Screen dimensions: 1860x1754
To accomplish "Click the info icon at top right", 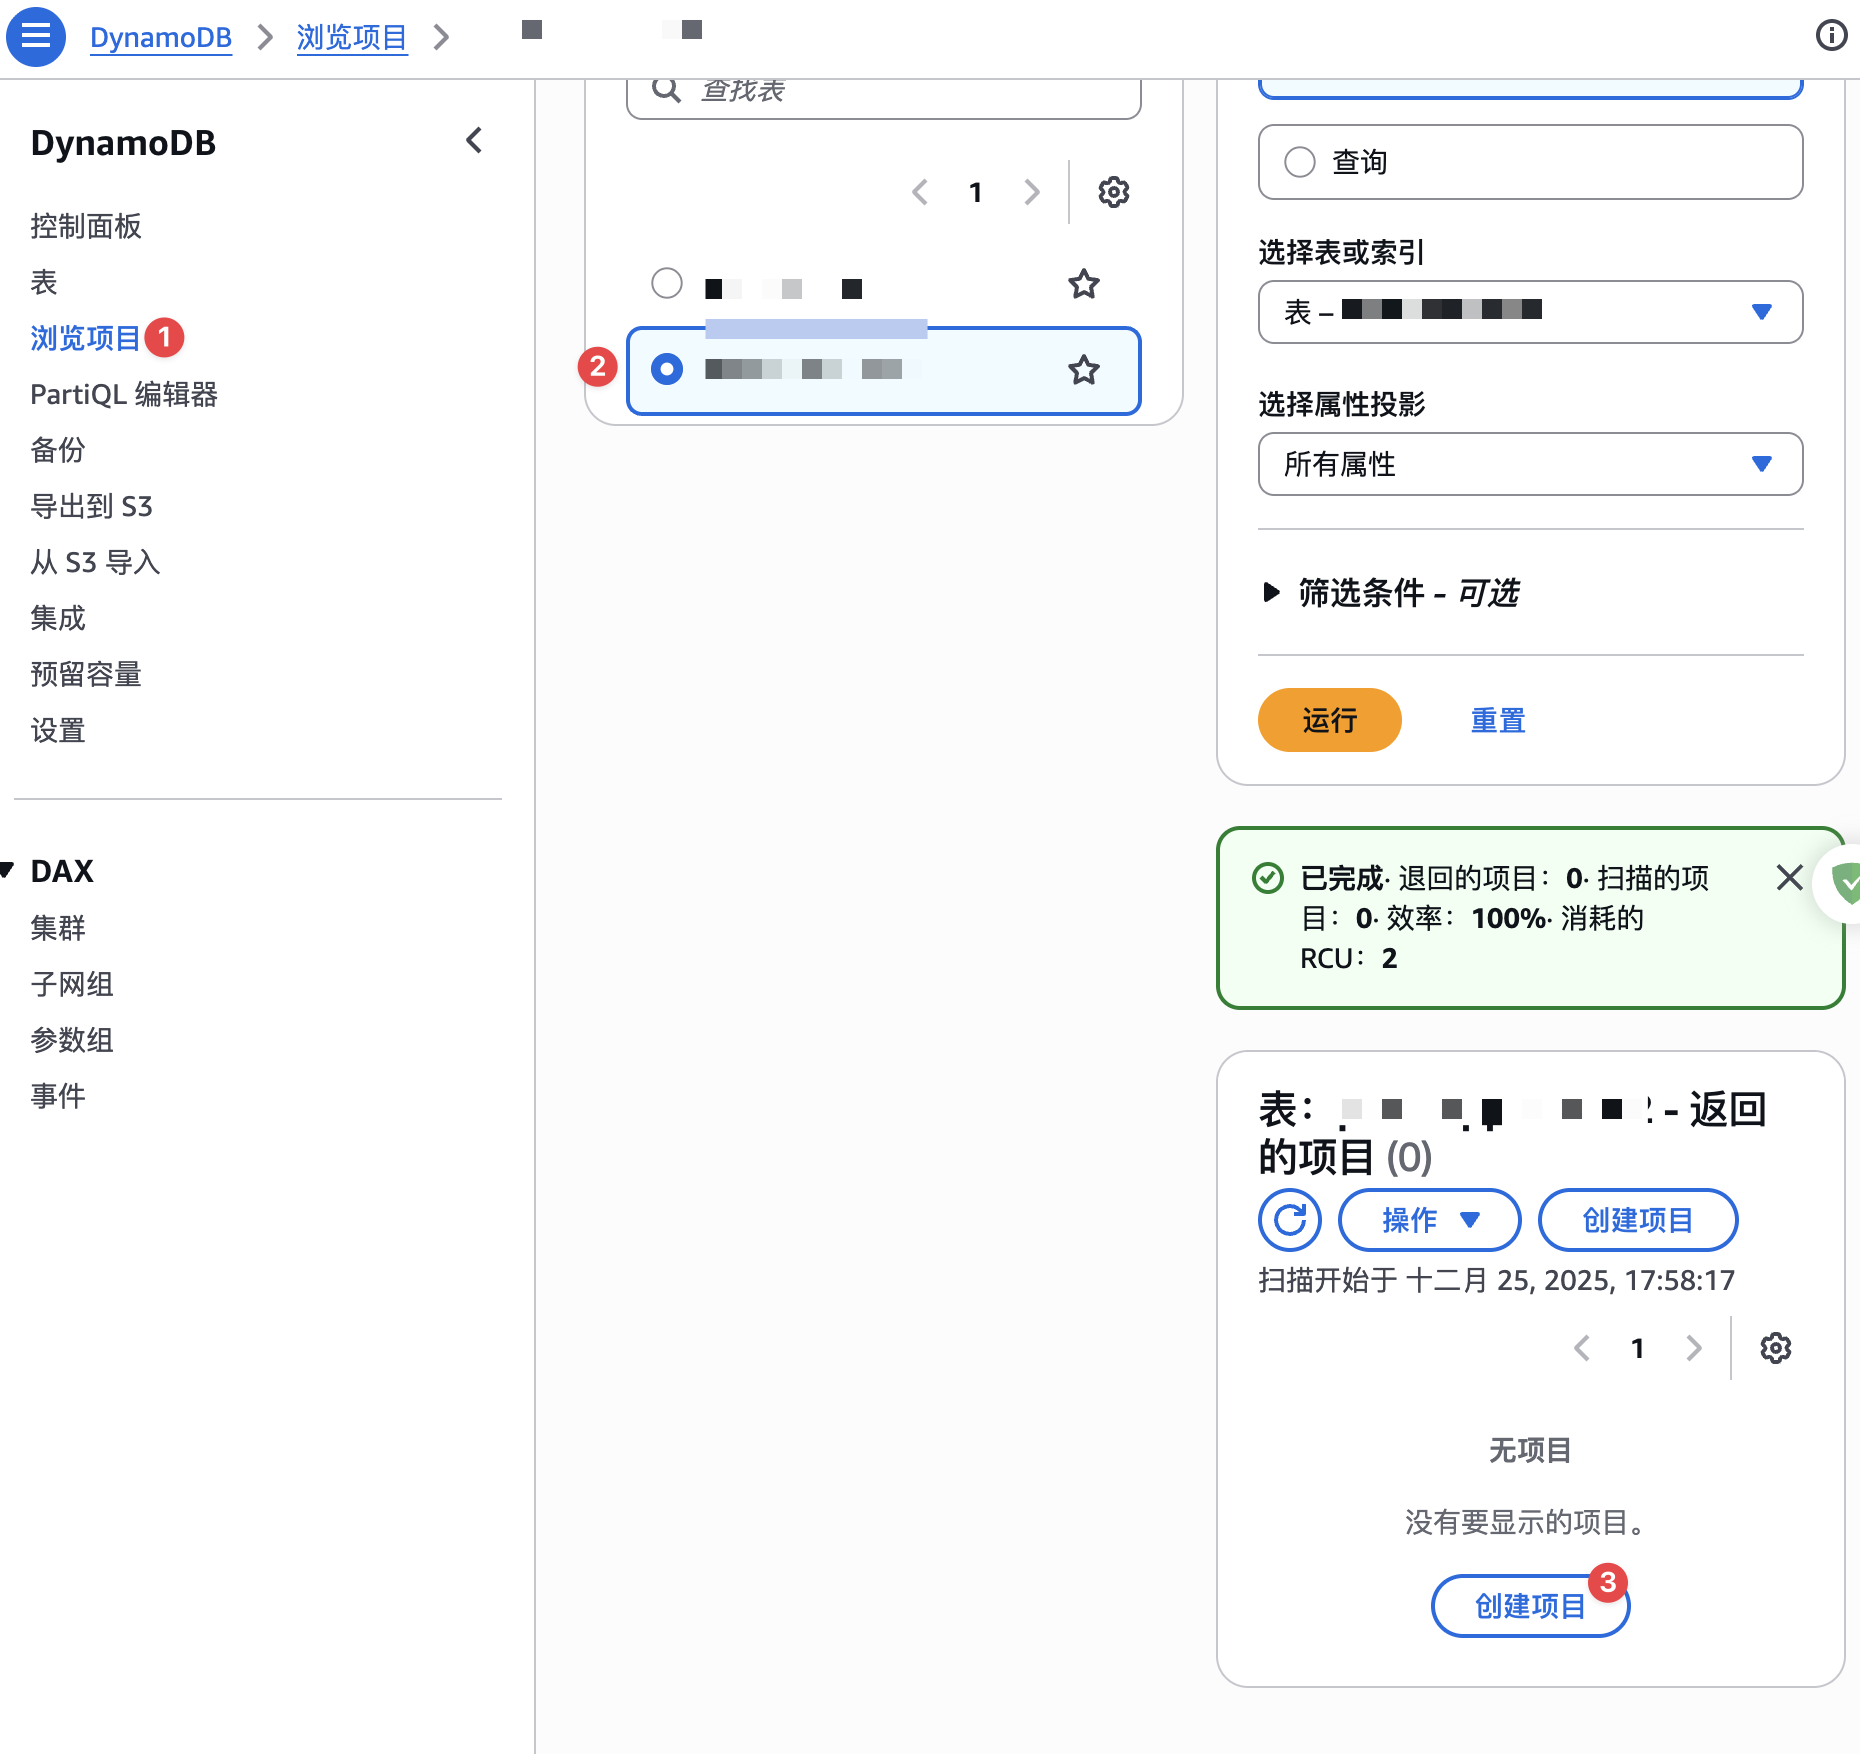I will [1831, 36].
